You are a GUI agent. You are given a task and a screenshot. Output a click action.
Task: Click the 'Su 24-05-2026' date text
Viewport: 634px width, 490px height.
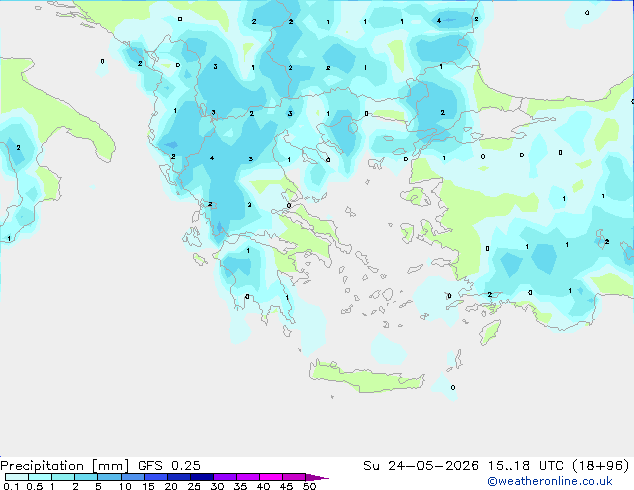click(421, 465)
